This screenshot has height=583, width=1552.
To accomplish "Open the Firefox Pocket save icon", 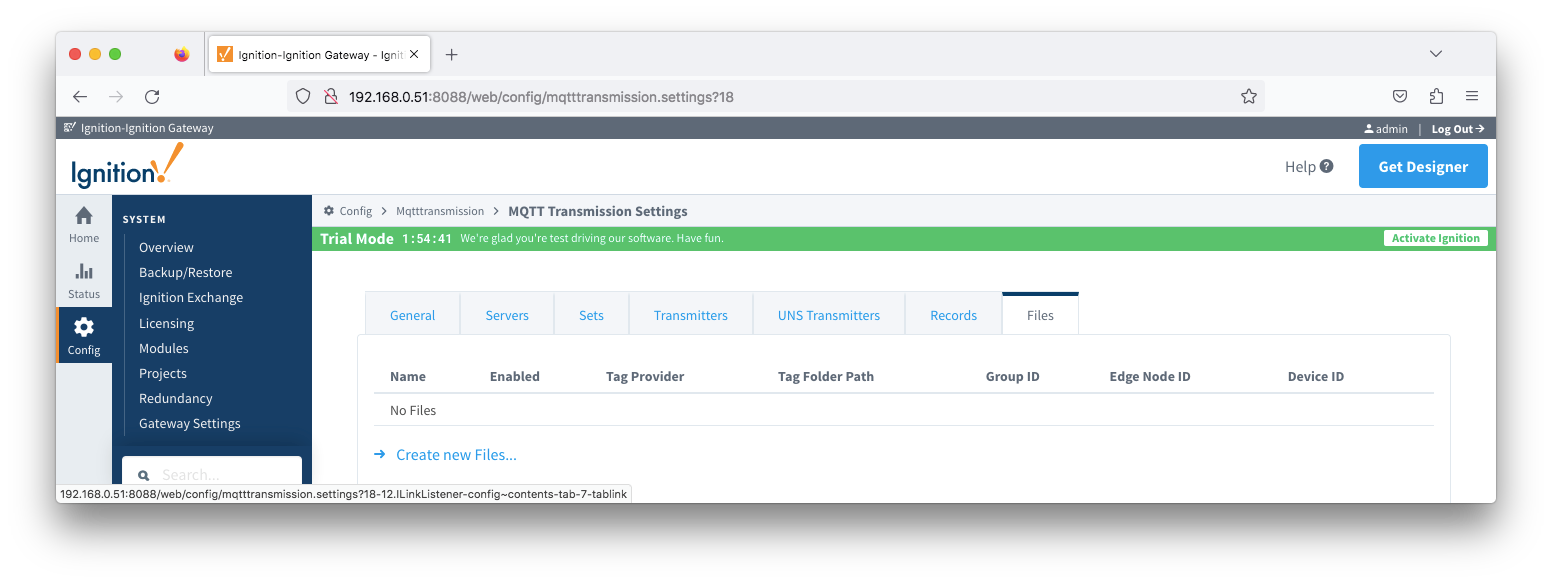I will (x=1401, y=97).
